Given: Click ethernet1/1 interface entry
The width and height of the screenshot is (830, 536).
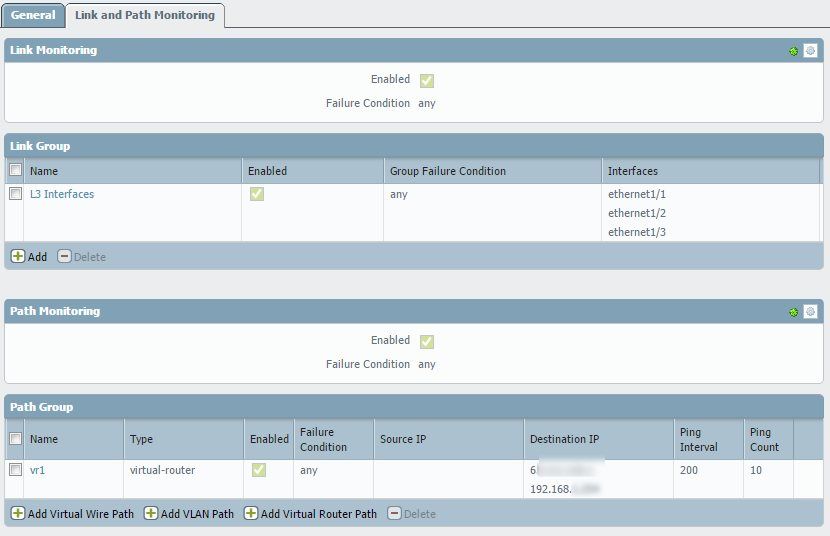Looking at the screenshot, I should (x=637, y=194).
